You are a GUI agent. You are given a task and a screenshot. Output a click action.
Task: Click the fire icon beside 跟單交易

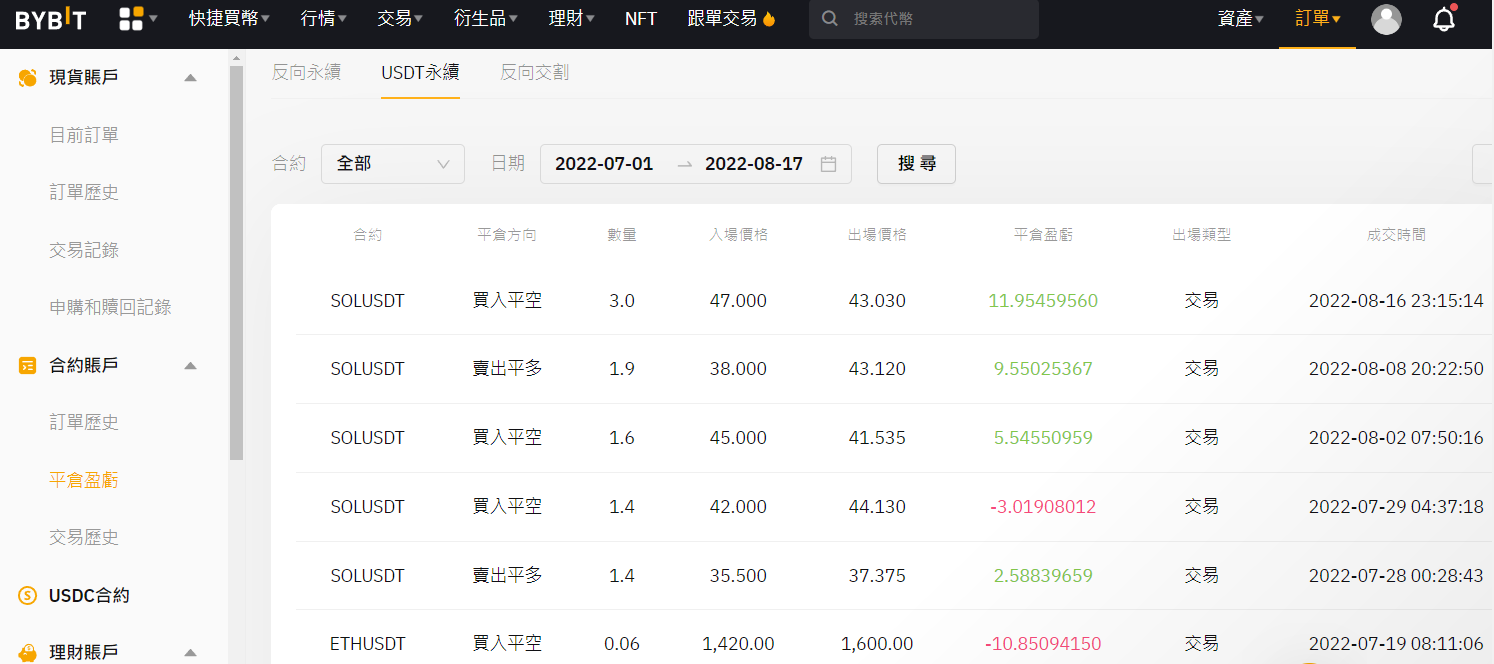769,19
